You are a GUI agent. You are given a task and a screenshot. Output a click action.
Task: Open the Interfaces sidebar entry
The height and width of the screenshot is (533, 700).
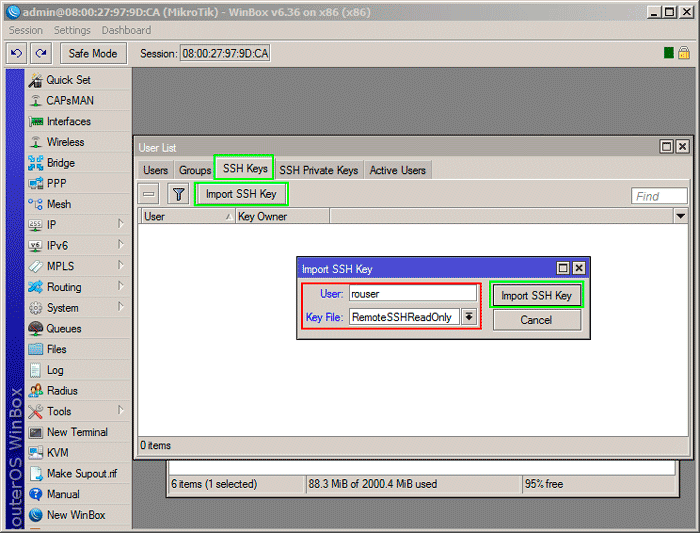click(68, 121)
